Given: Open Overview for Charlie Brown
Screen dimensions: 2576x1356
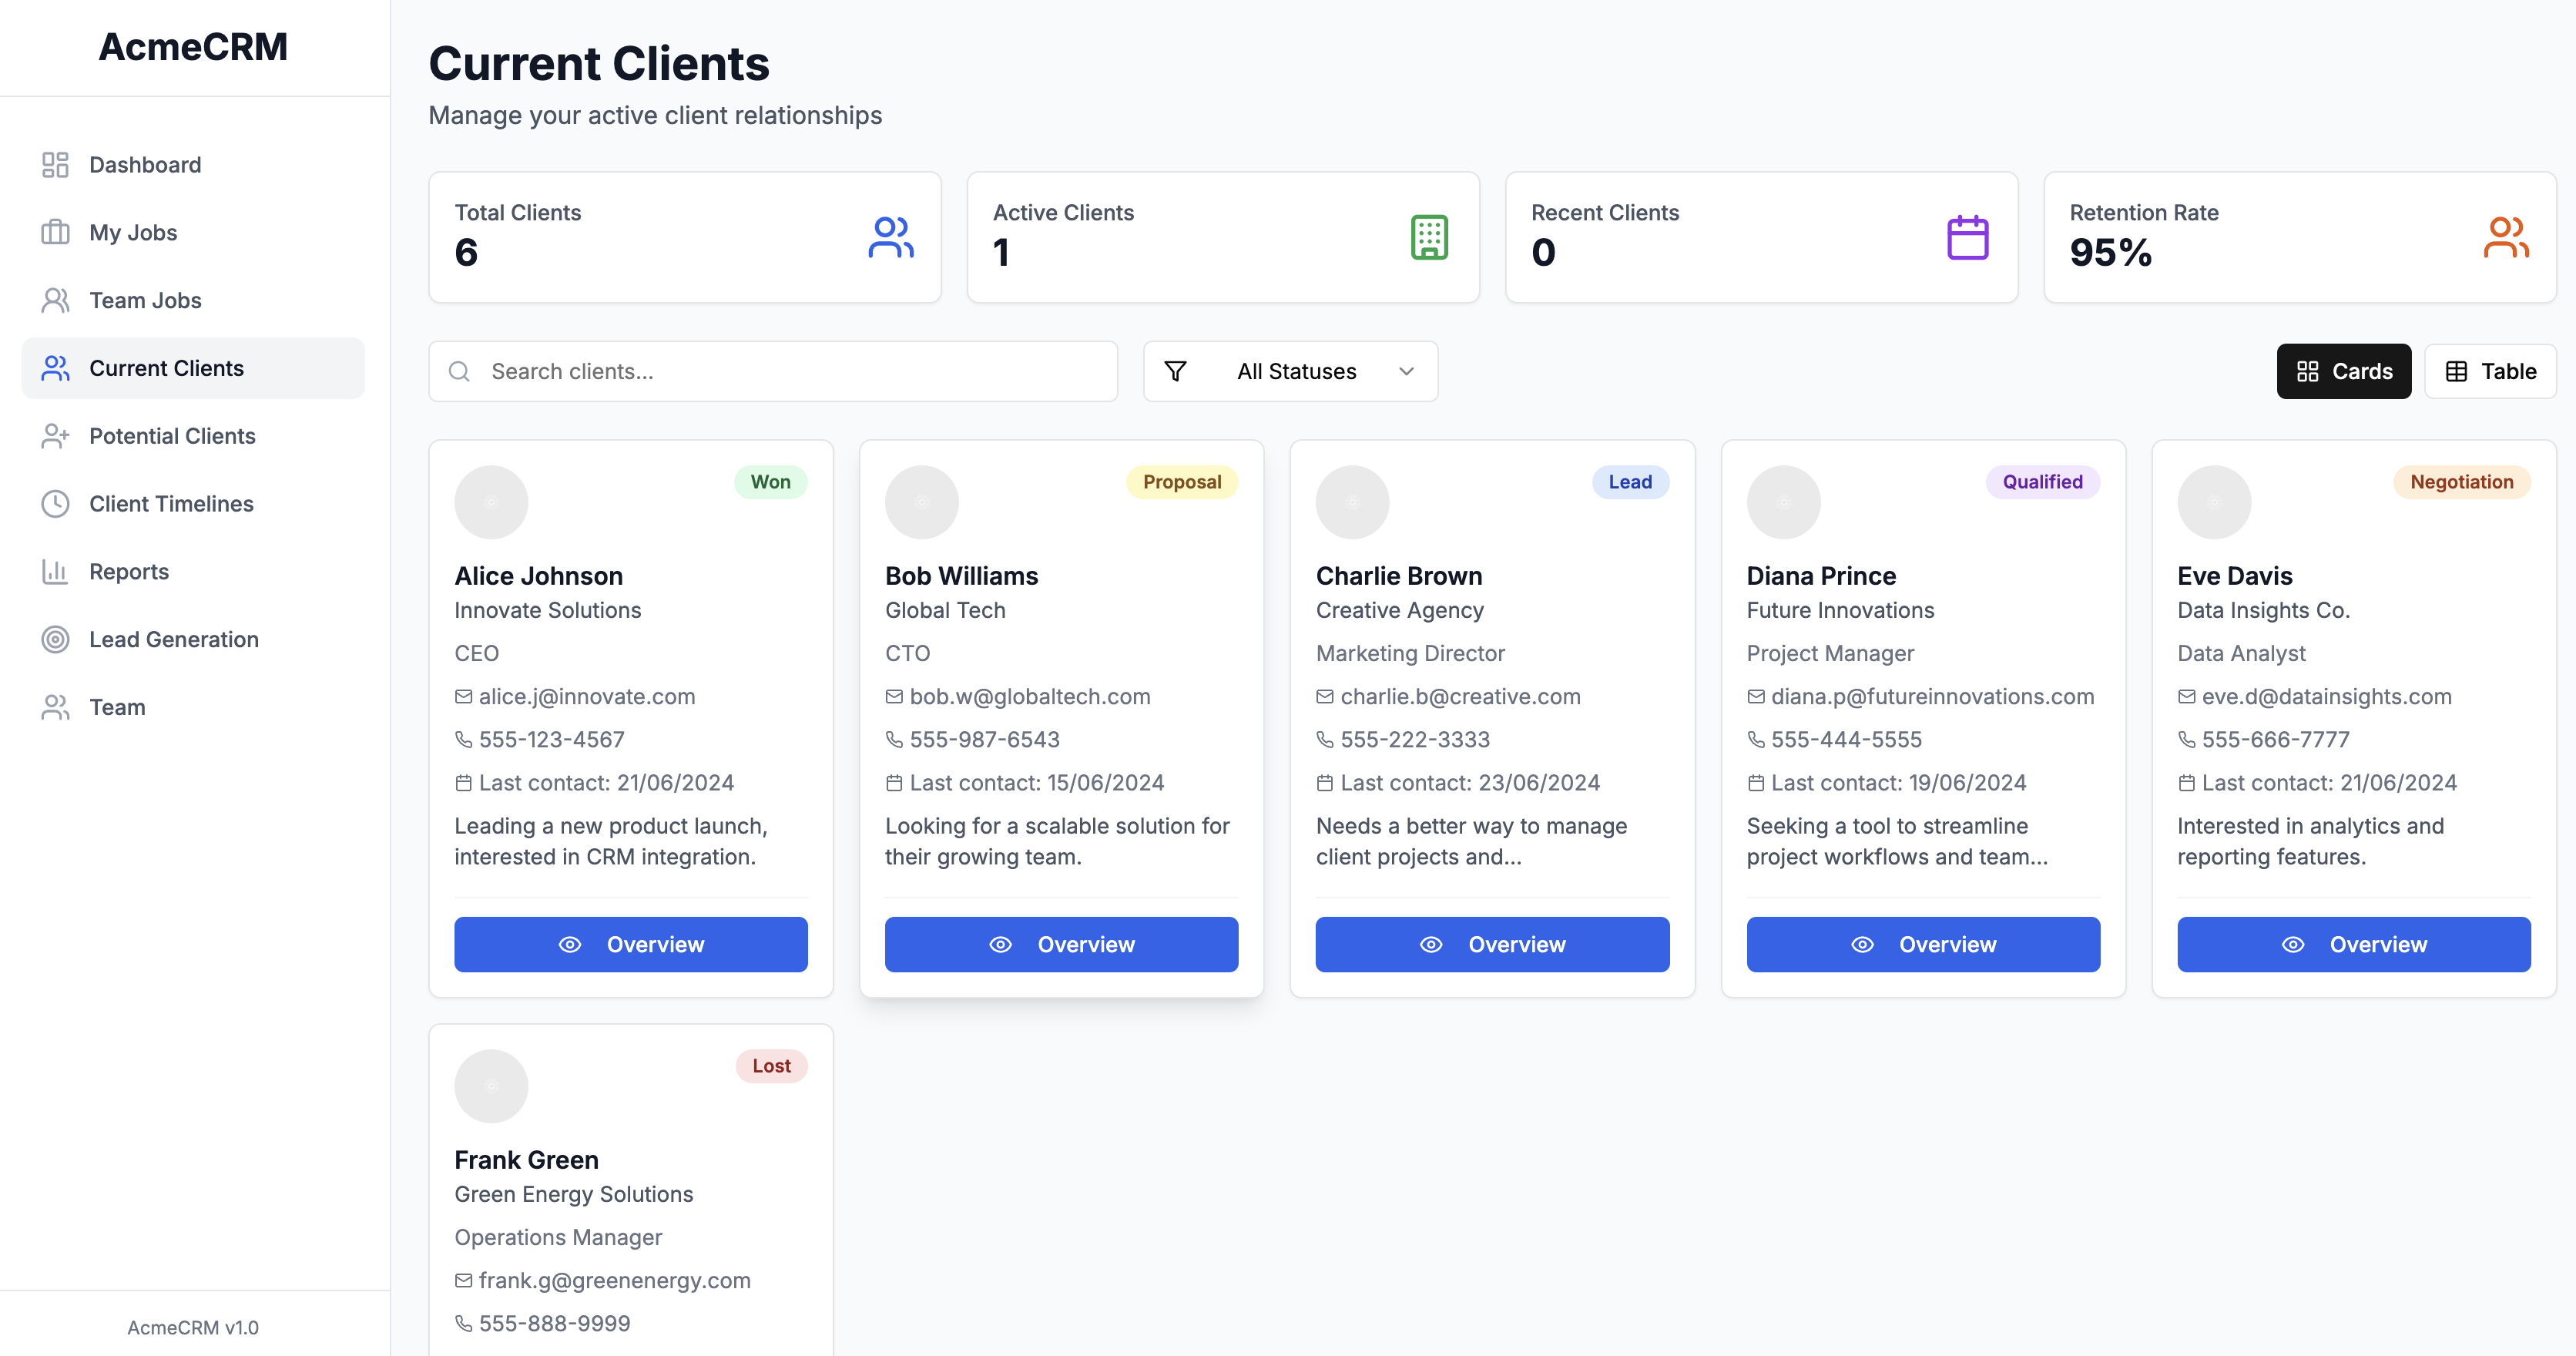Looking at the screenshot, I should pos(1492,945).
